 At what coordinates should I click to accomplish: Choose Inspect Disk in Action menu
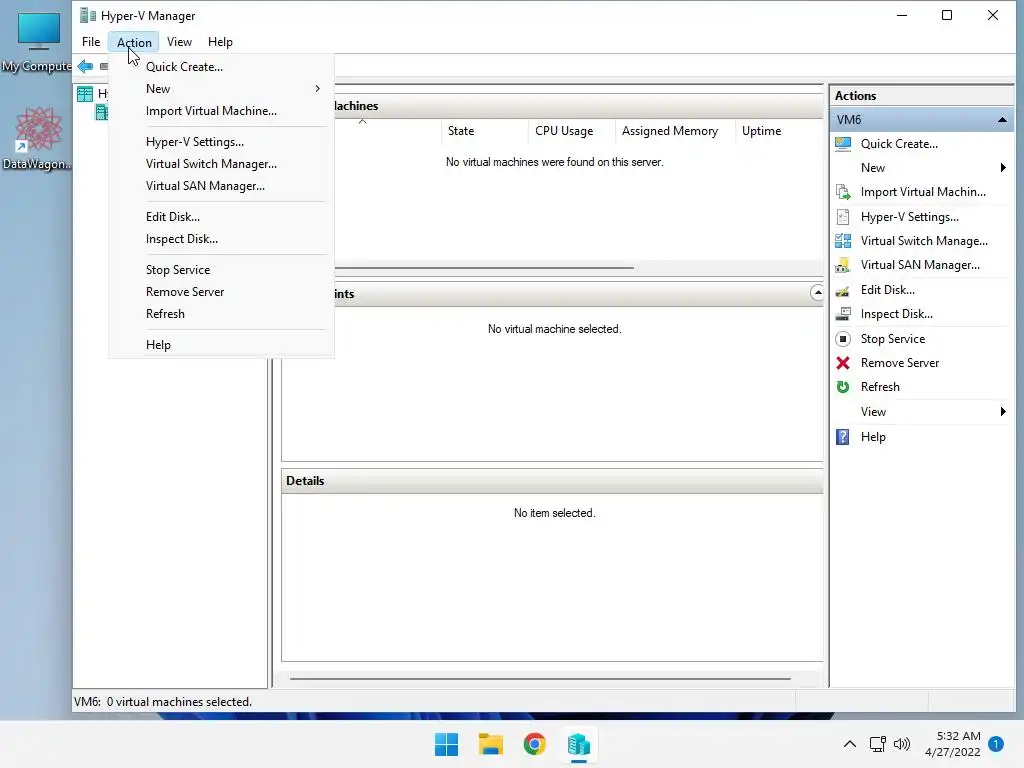(221, 239)
